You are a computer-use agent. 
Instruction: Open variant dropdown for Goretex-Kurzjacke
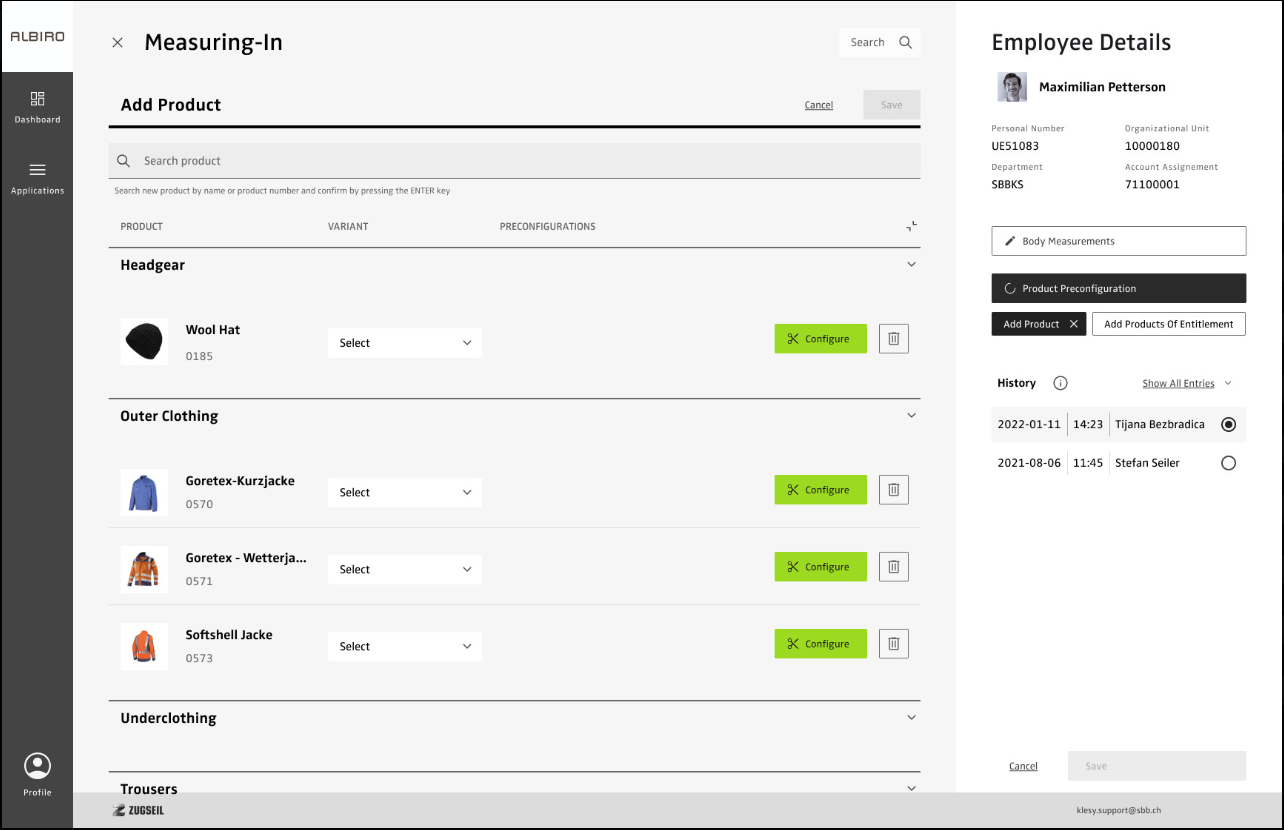pos(405,492)
